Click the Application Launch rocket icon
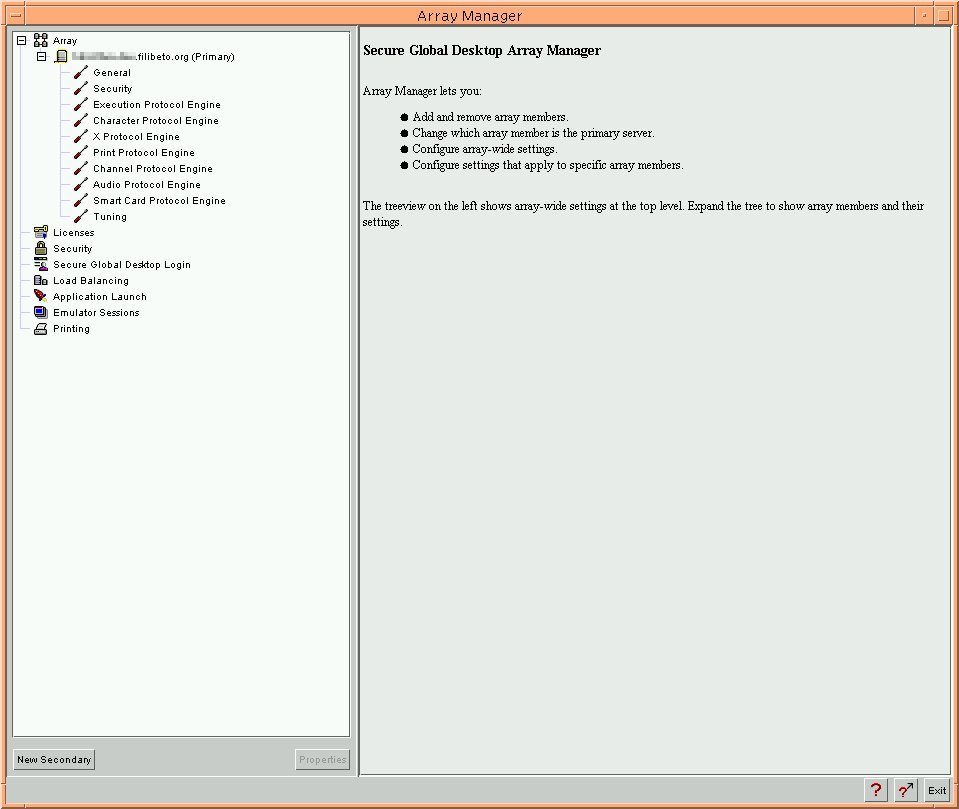This screenshot has width=959, height=809. pyautogui.click(x=40, y=297)
